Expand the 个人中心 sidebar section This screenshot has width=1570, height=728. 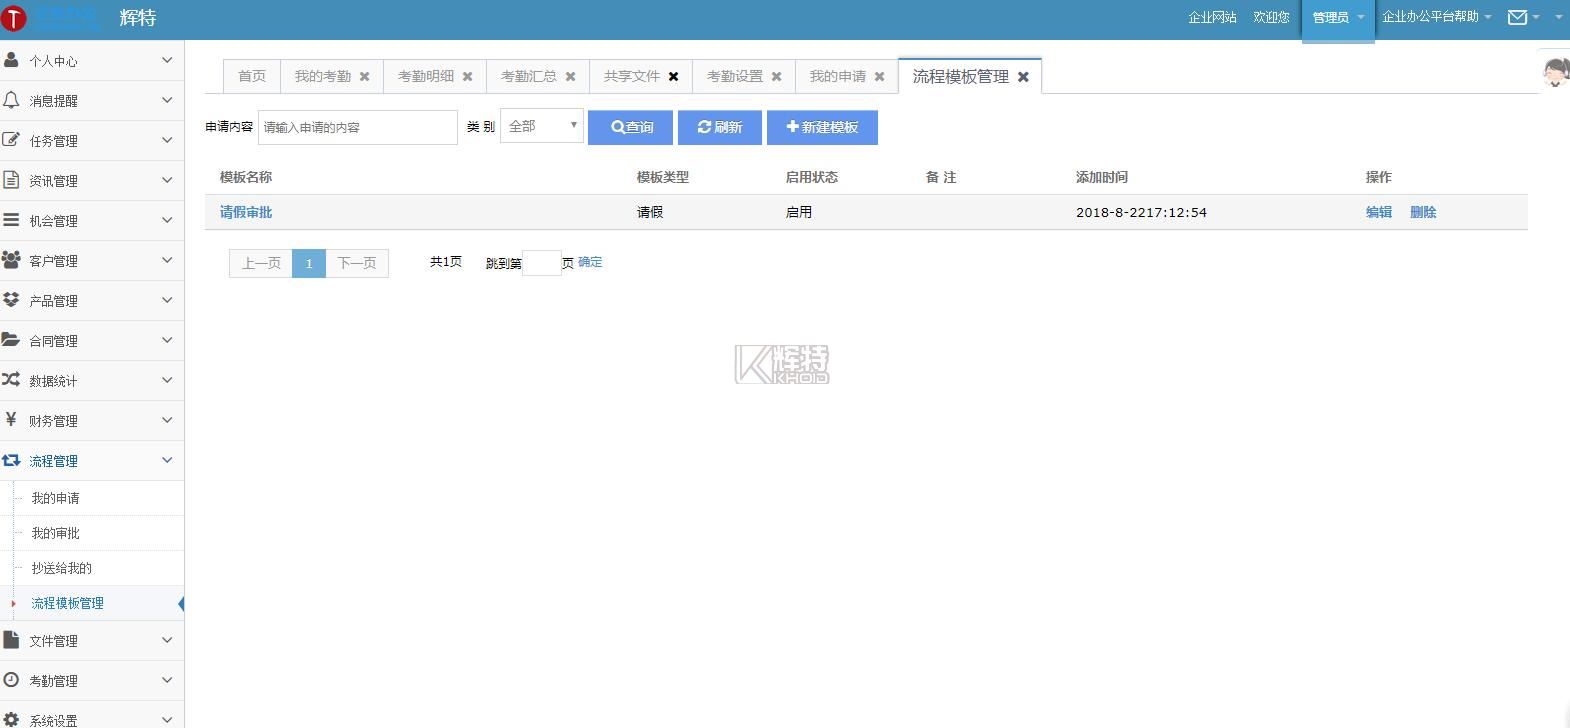(x=92, y=61)
